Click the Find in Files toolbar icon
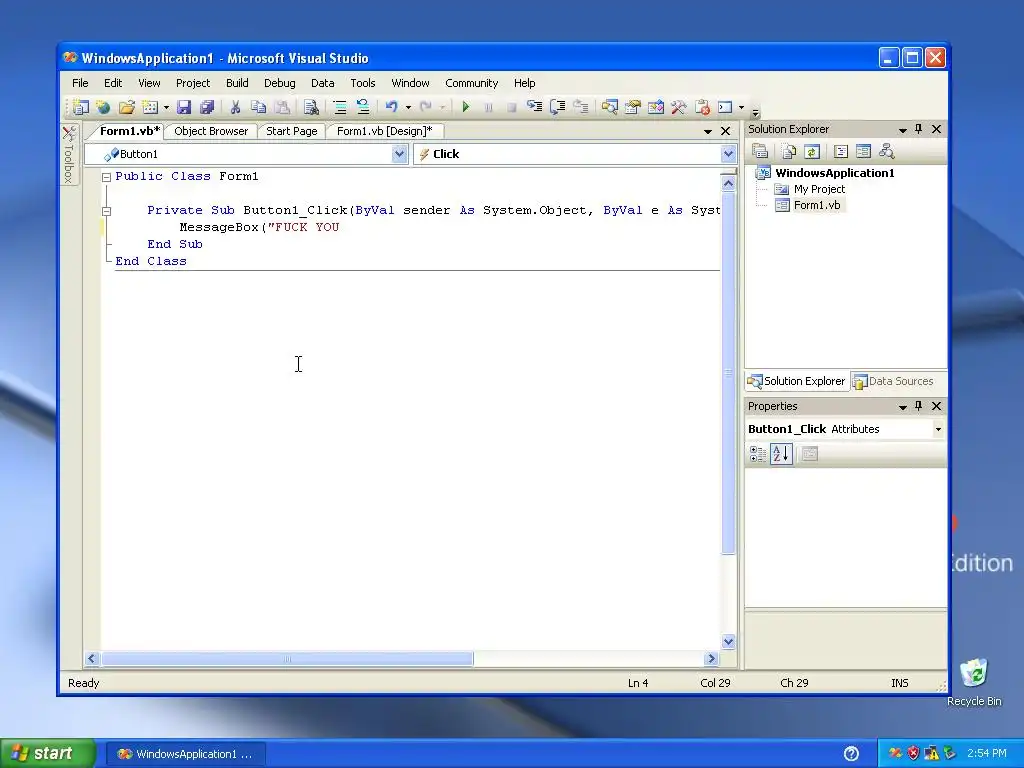 tap(311, 106)
